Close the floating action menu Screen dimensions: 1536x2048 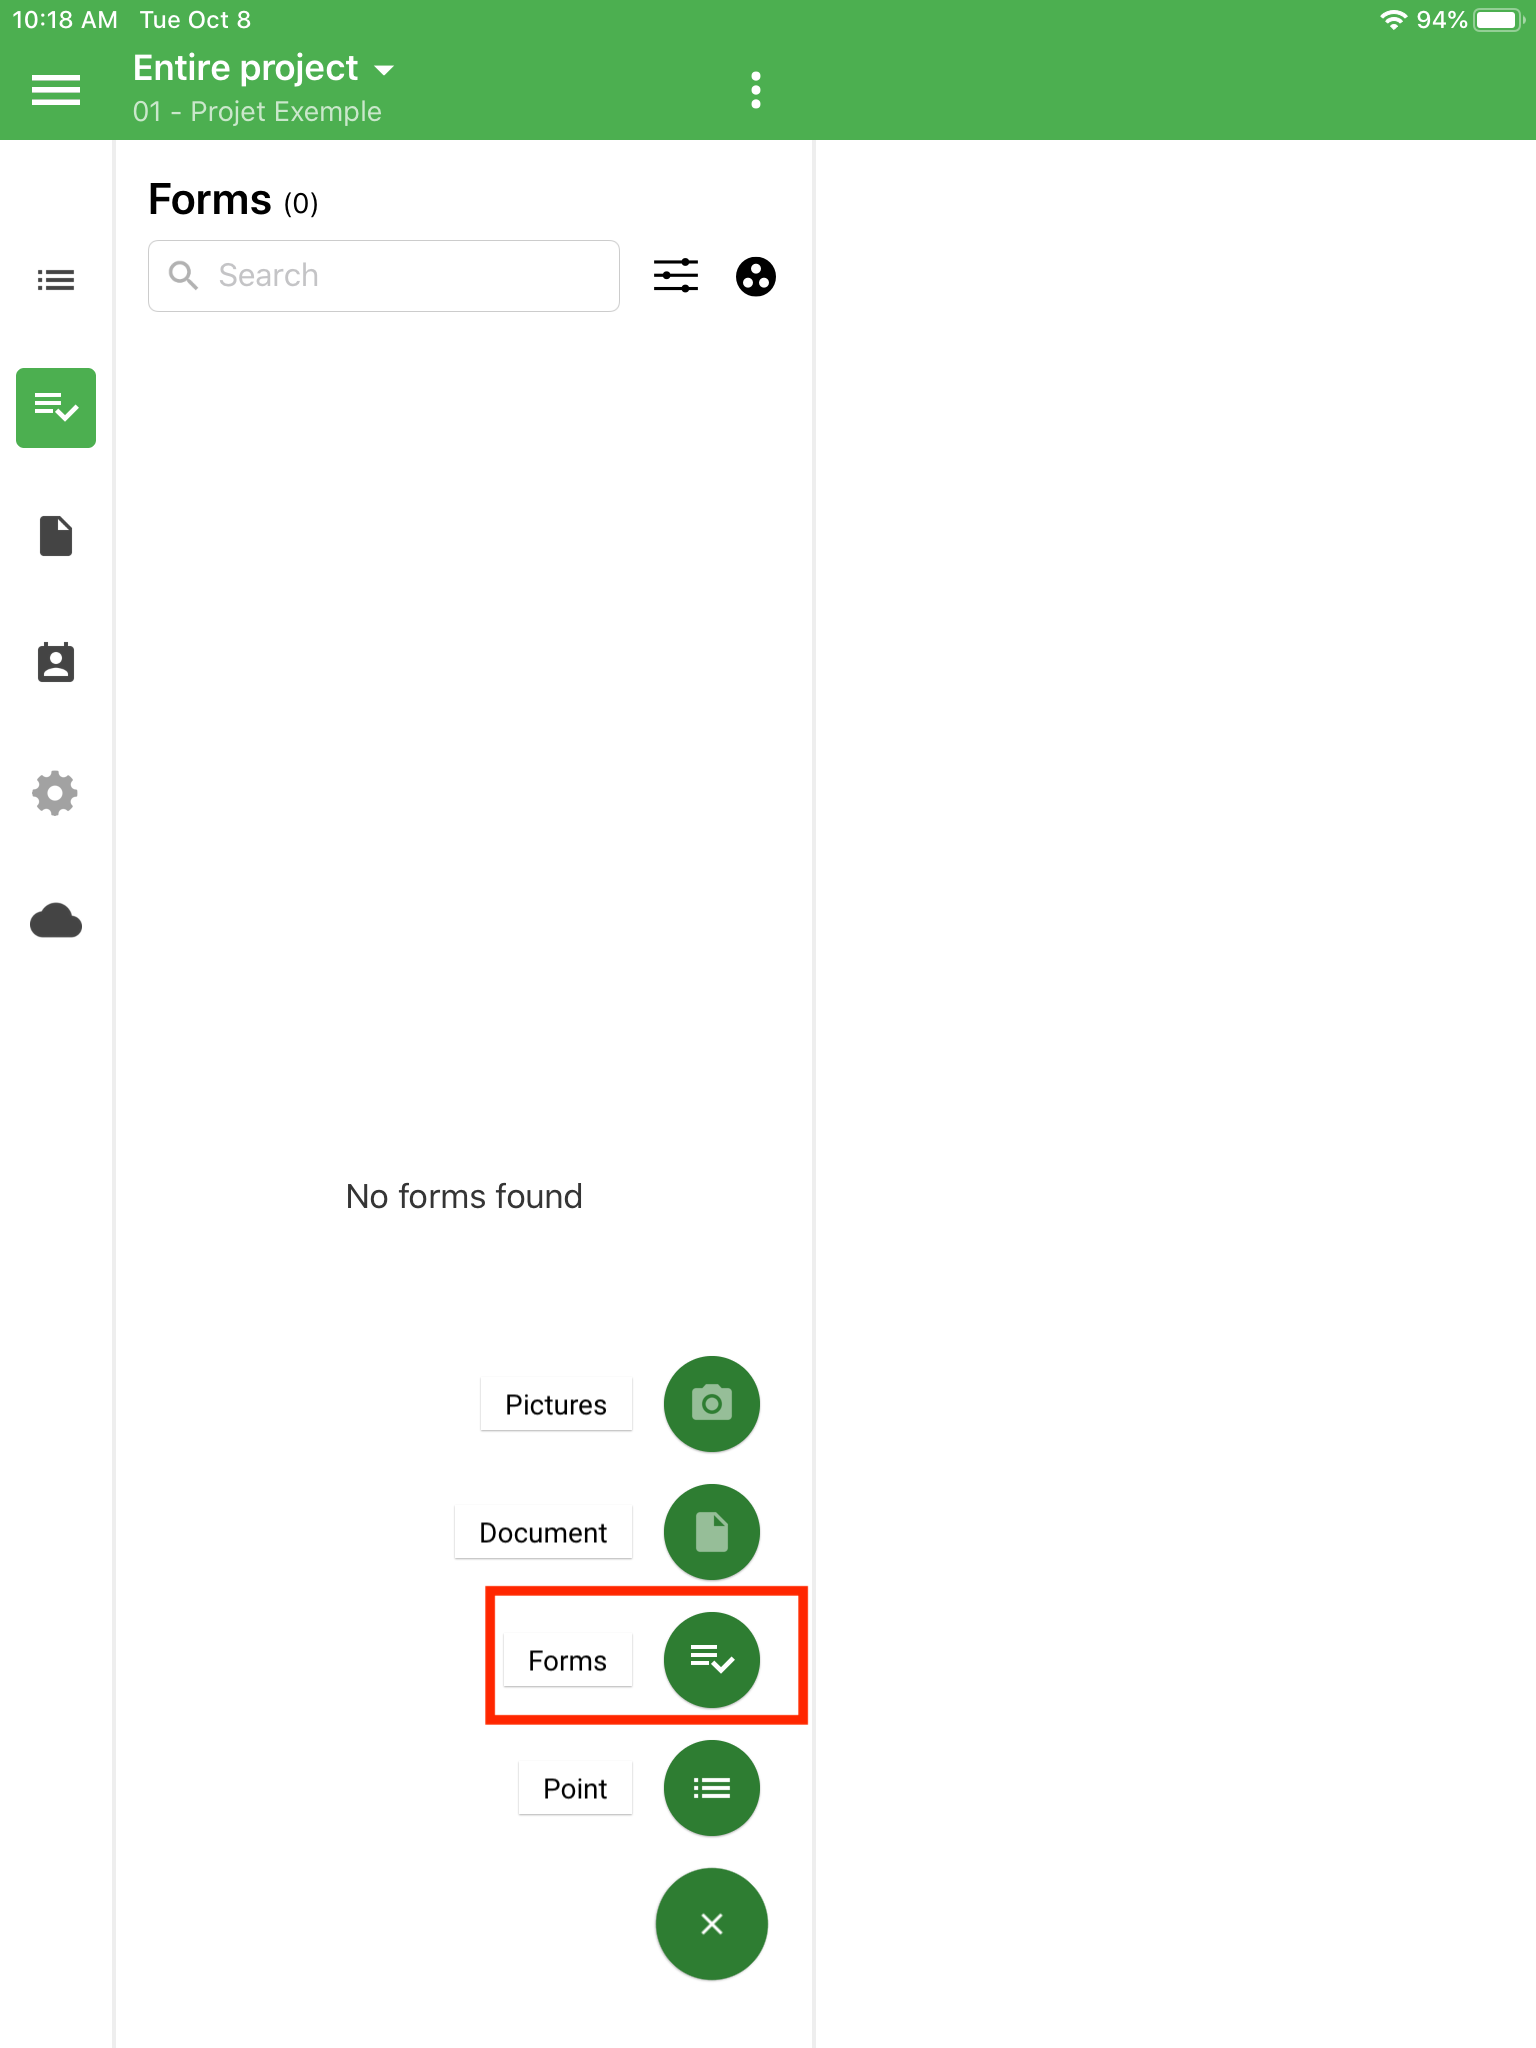click(712, 1924)
